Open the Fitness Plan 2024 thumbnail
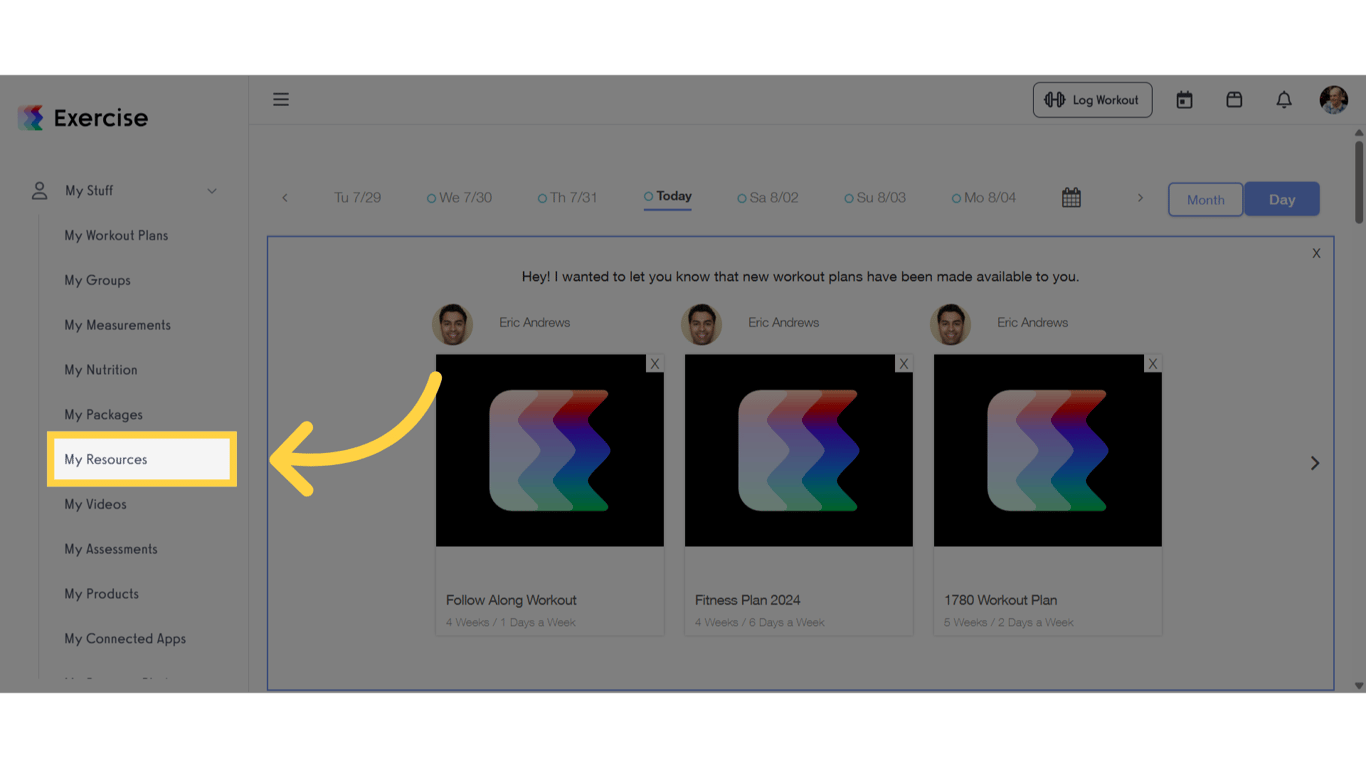 [x=799, y=450]
